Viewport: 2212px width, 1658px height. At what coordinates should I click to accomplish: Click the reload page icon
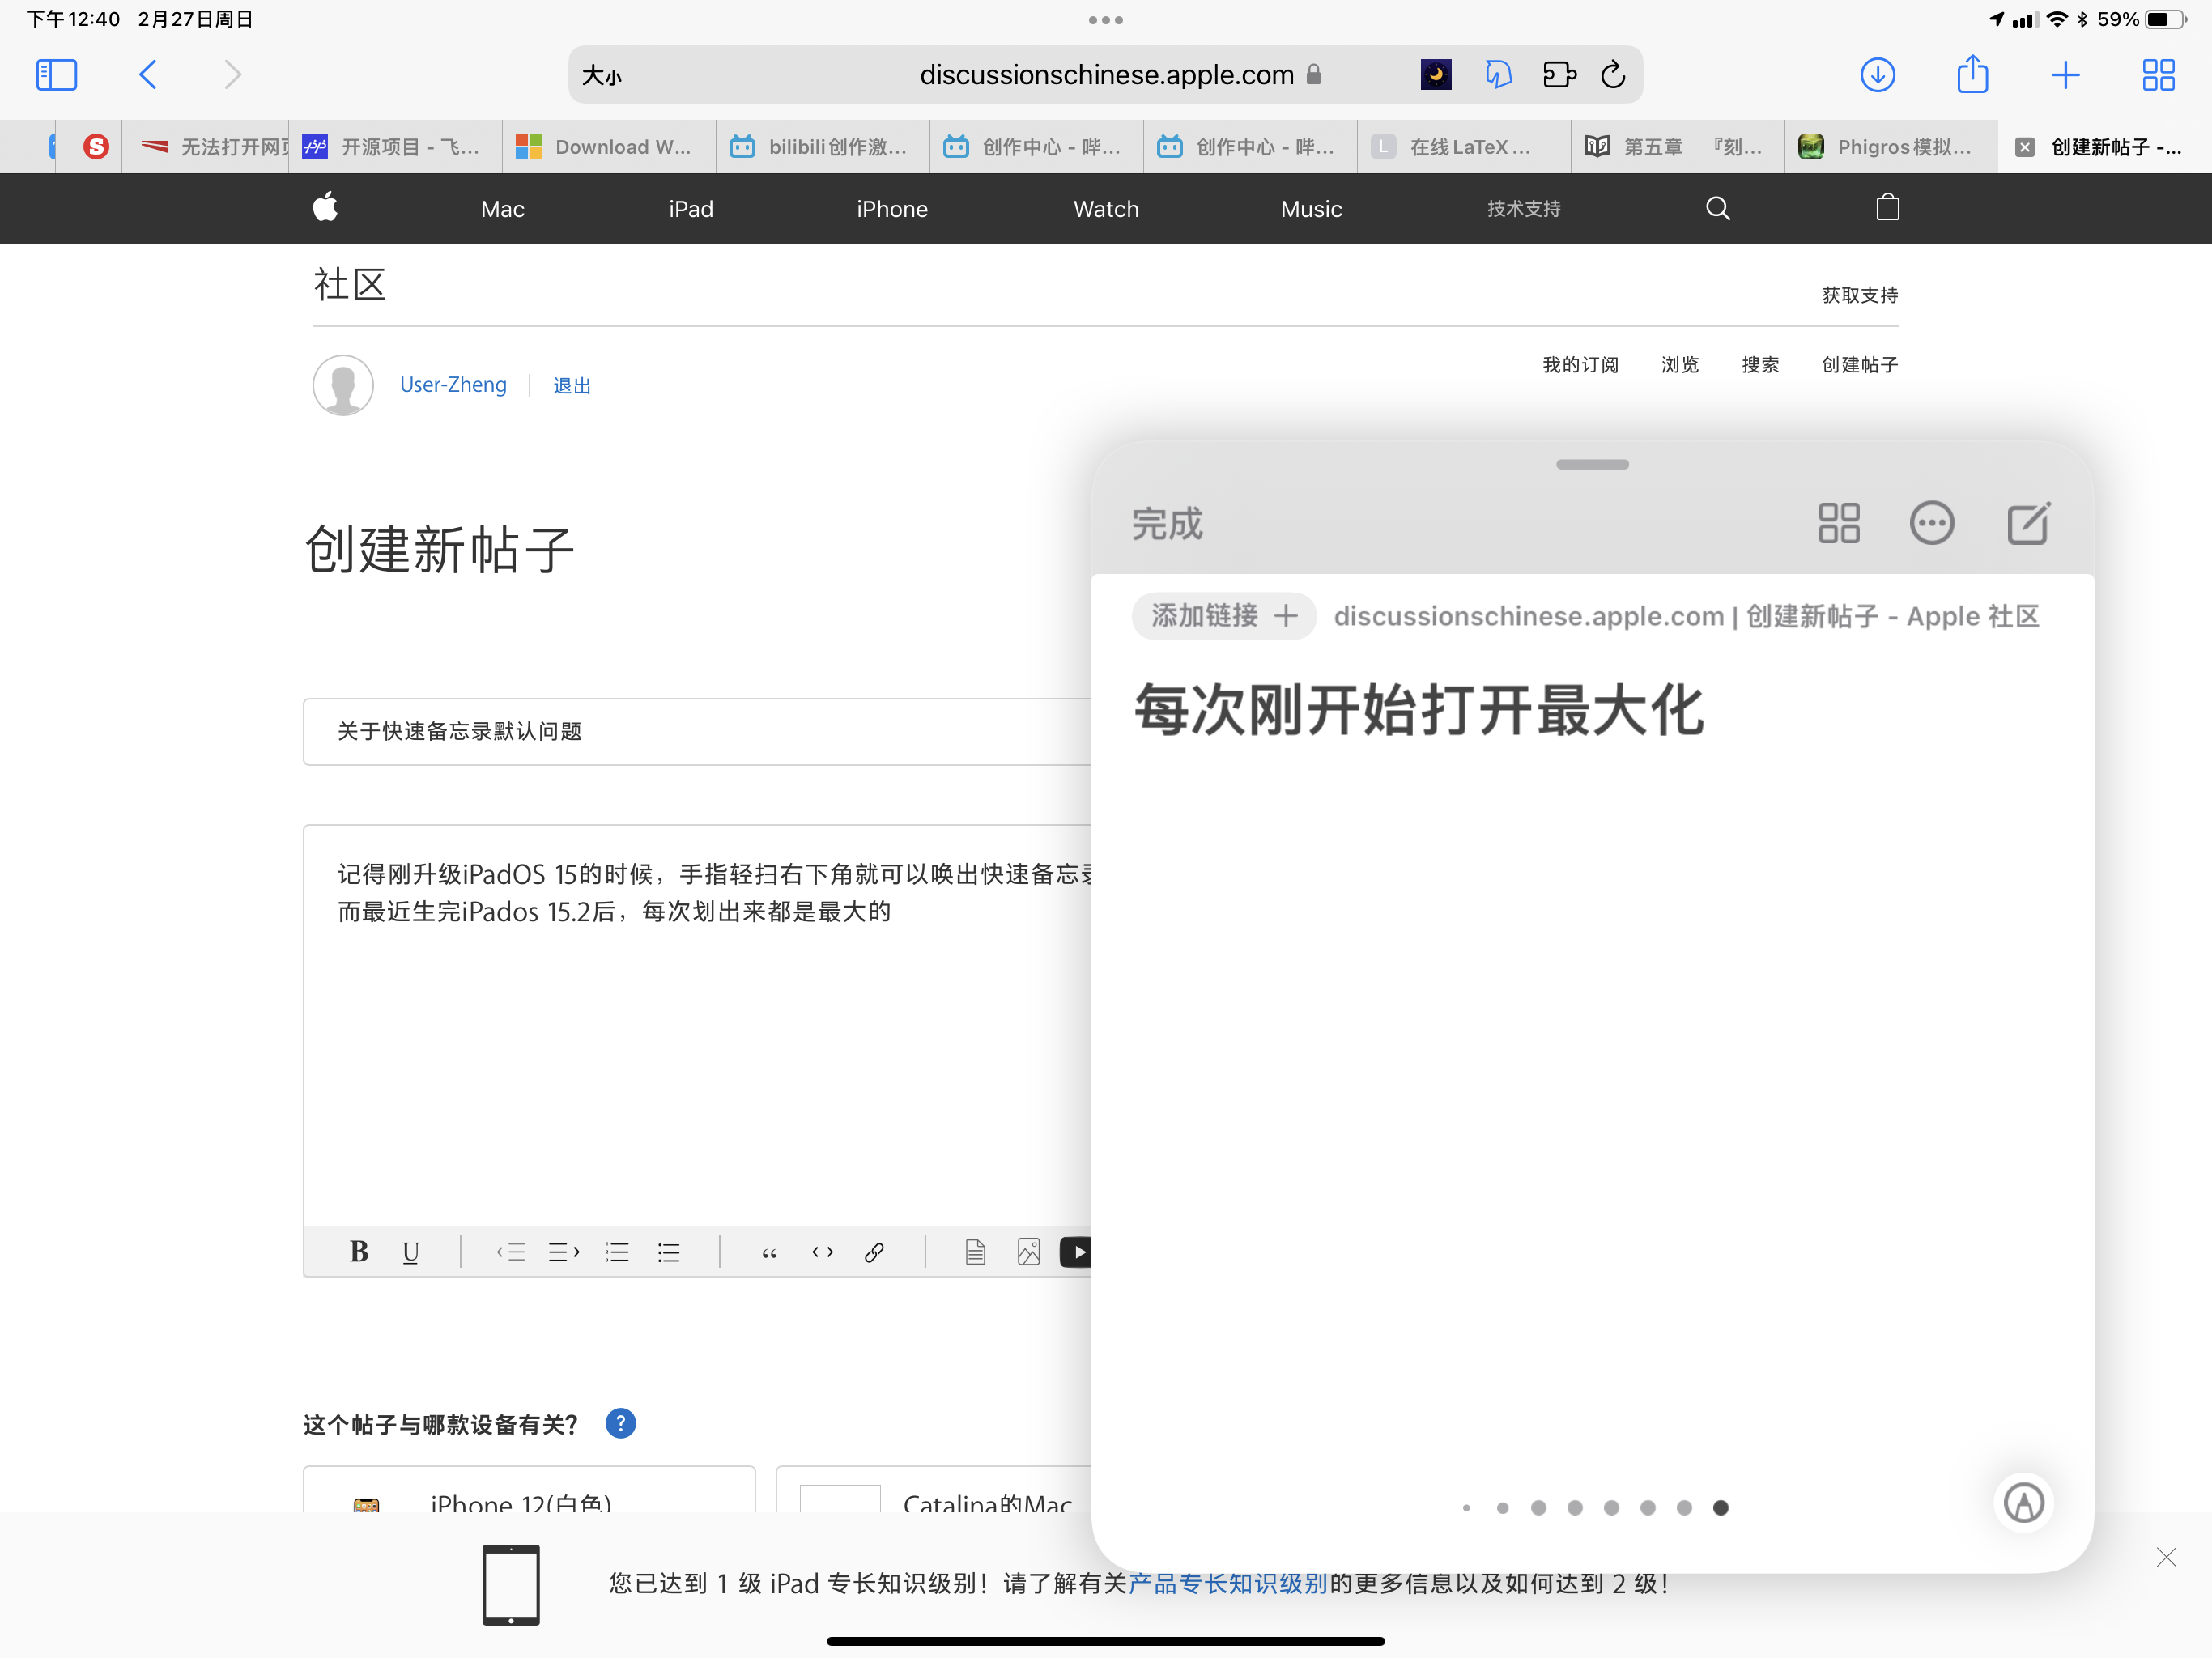[x=1613, y=75]
